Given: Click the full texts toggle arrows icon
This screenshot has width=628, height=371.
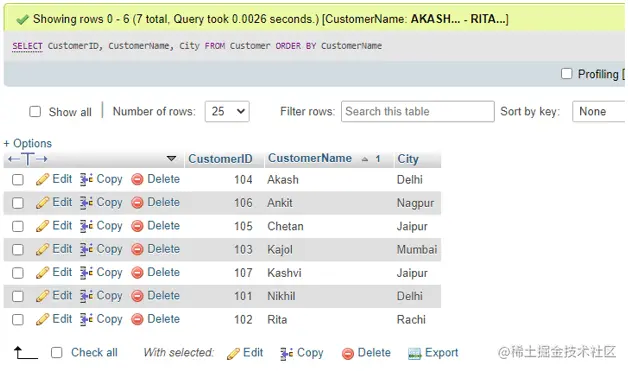Looking at the screenshot, I should pyautogui.click(x=28, y=159).
